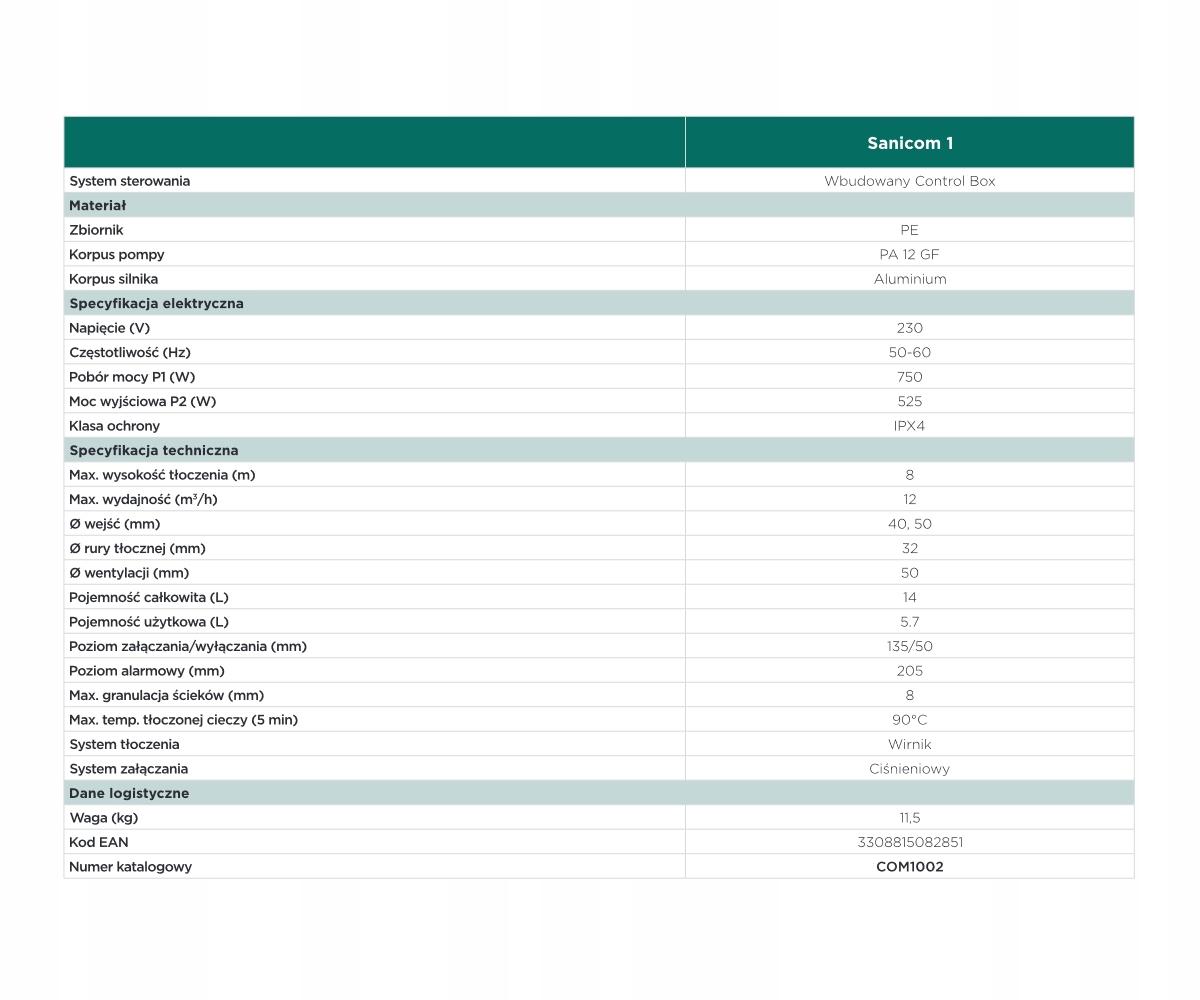Click the EAN code 3308815082851
Viewport: 1200px width, 1000px height.
click(x=909, y=843)
